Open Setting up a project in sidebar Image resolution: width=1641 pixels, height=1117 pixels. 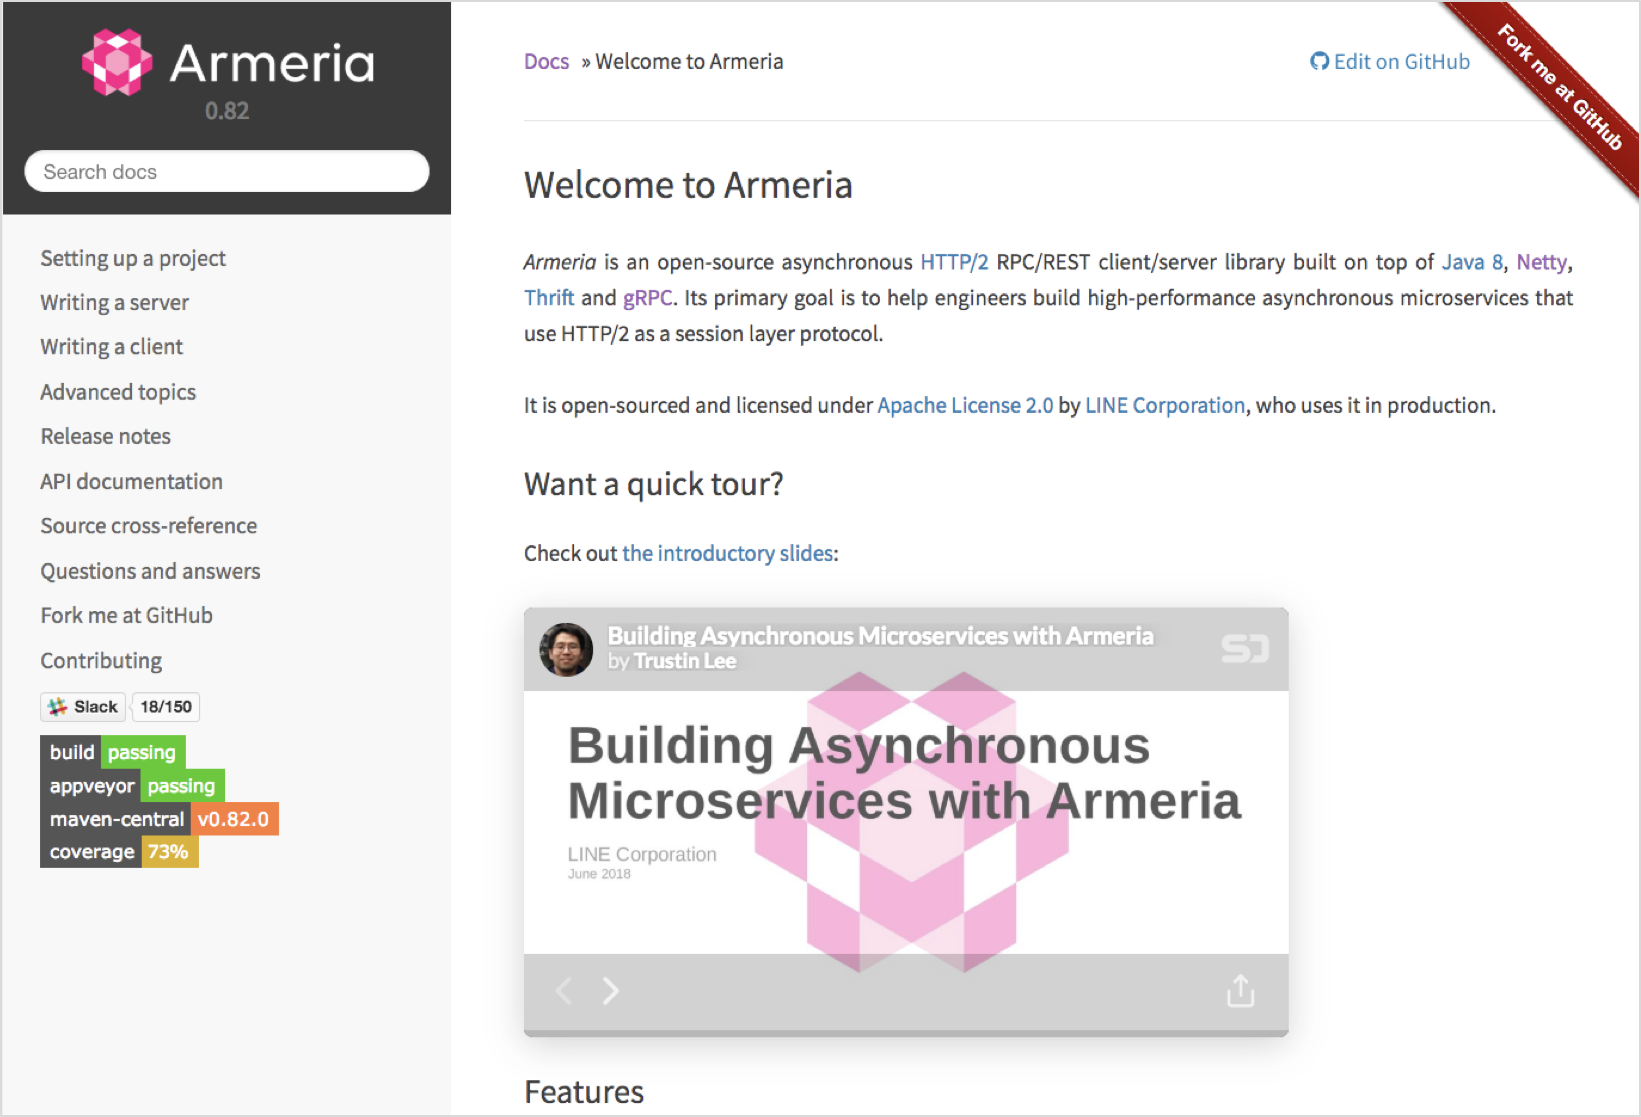[x=133, y=258]
